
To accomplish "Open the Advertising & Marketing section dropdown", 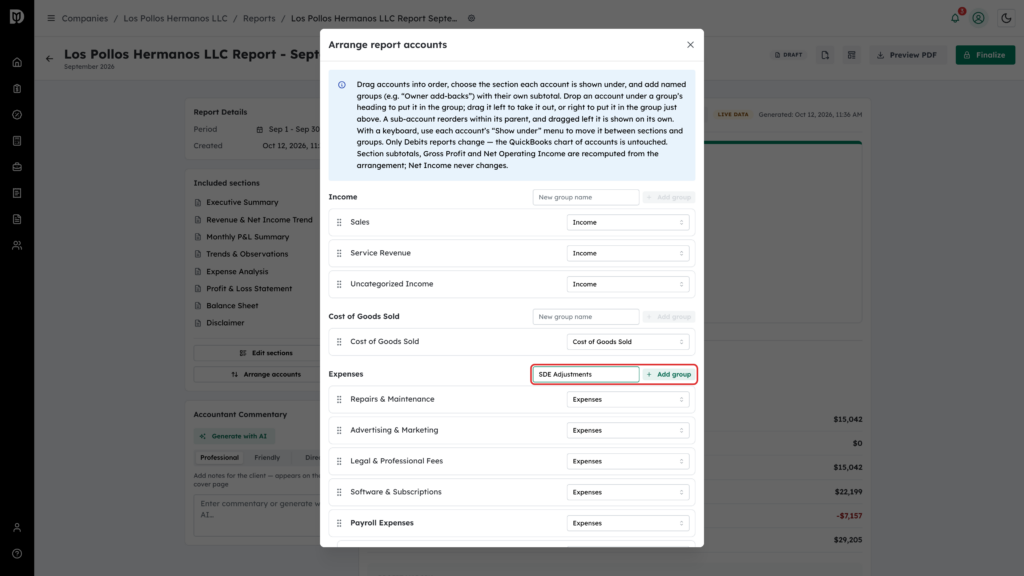I will pyautogui.click(x=628, y=430).
